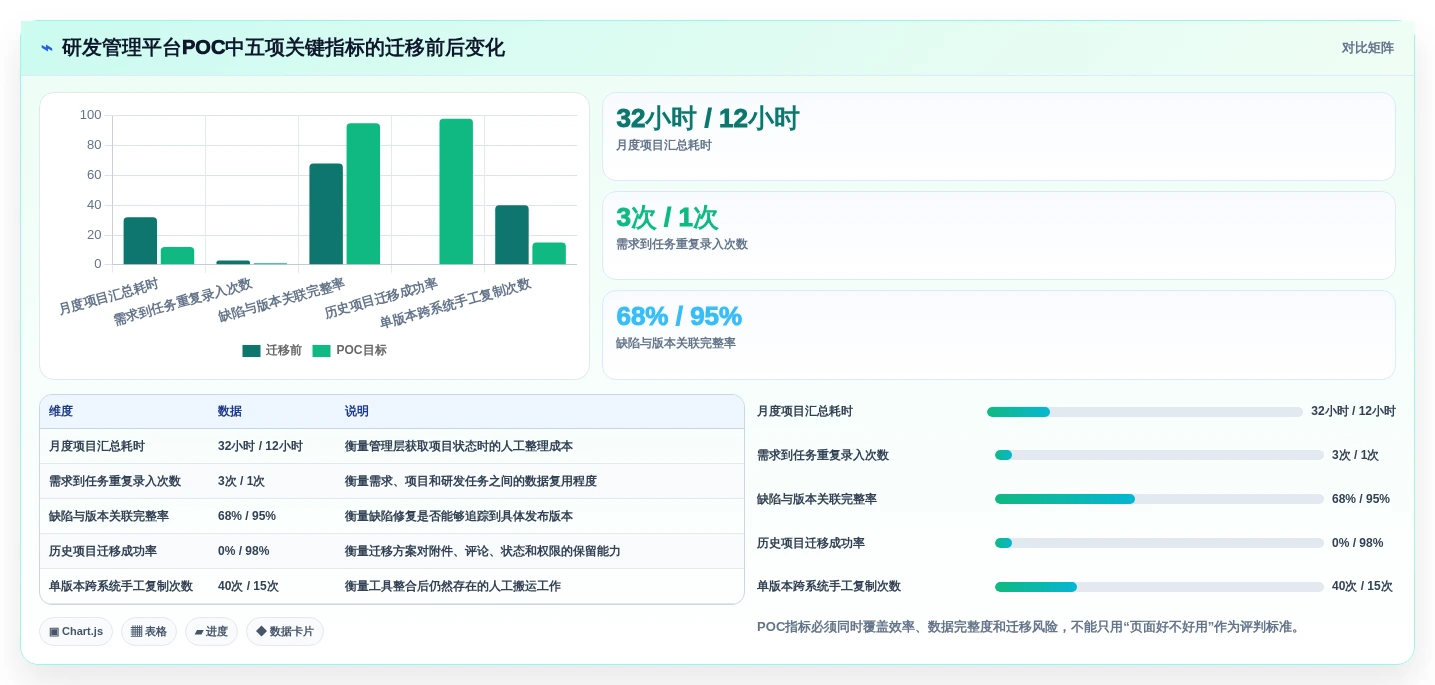The image size is (1435, 685).
Task: Click the 需求到任务重复录入次数 progress bar
Action: [1159, 455]
